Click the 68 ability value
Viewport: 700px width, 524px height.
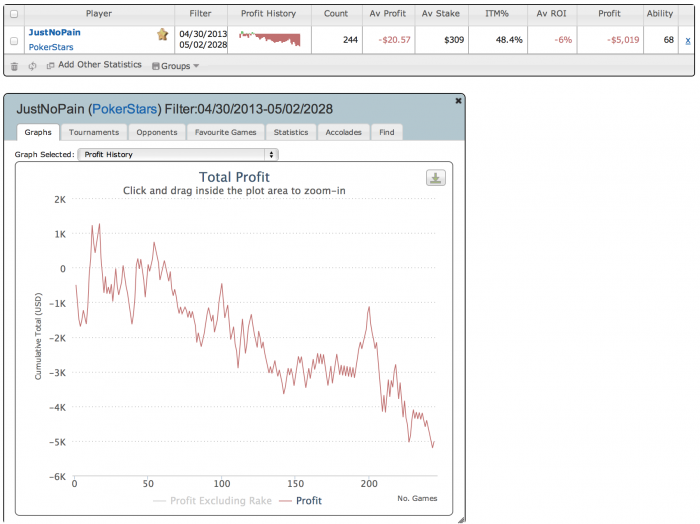pyautogui.click(x=668, y=40)
